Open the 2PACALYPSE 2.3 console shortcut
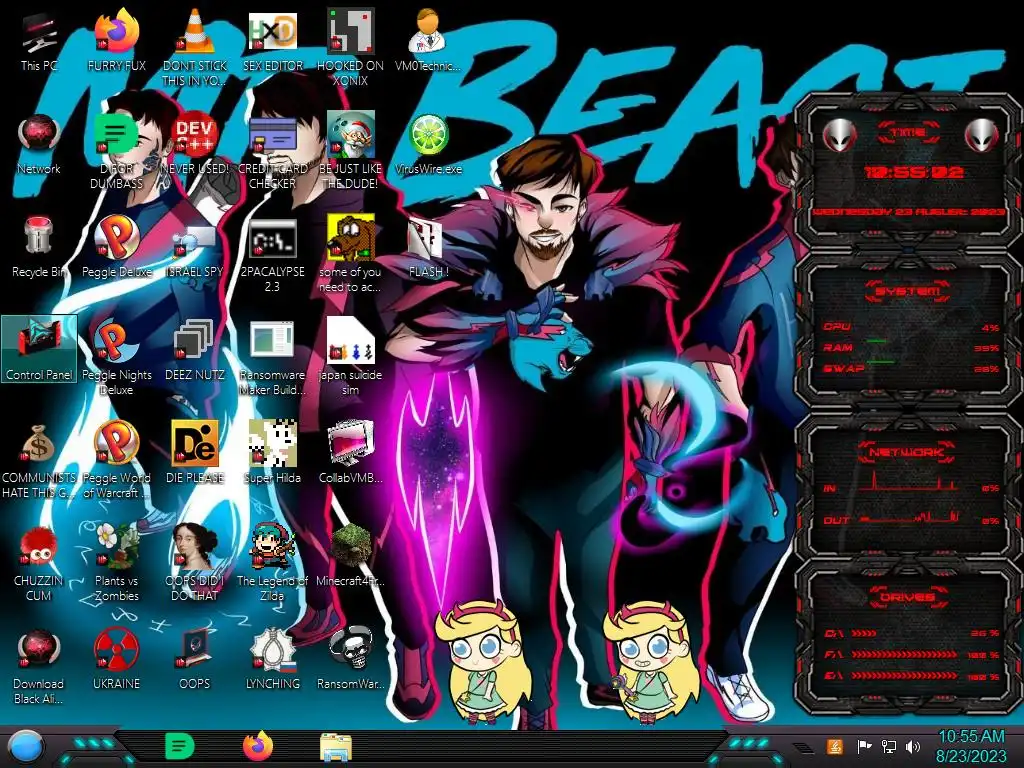This screenshot has height=768, width=1024. [272, 255]
